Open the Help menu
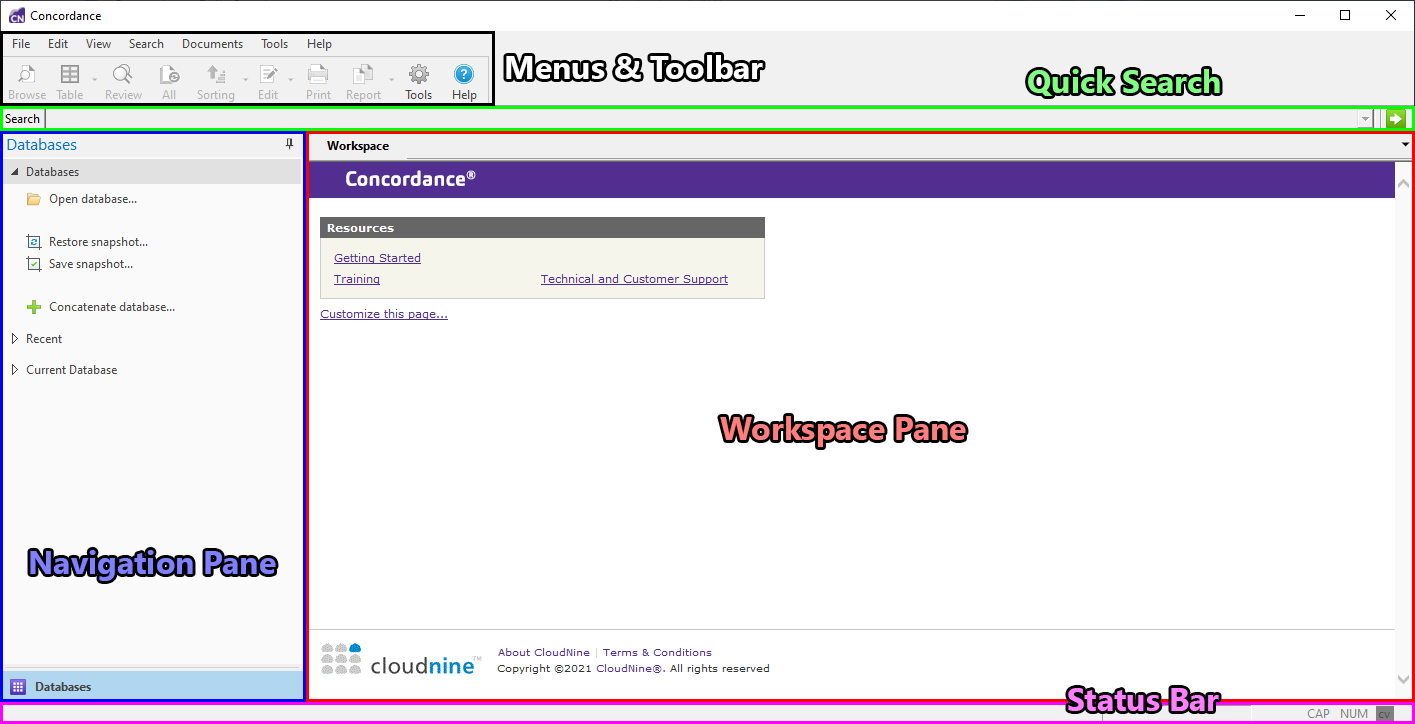Screen dimensions: 1415x724 [319, 44]
